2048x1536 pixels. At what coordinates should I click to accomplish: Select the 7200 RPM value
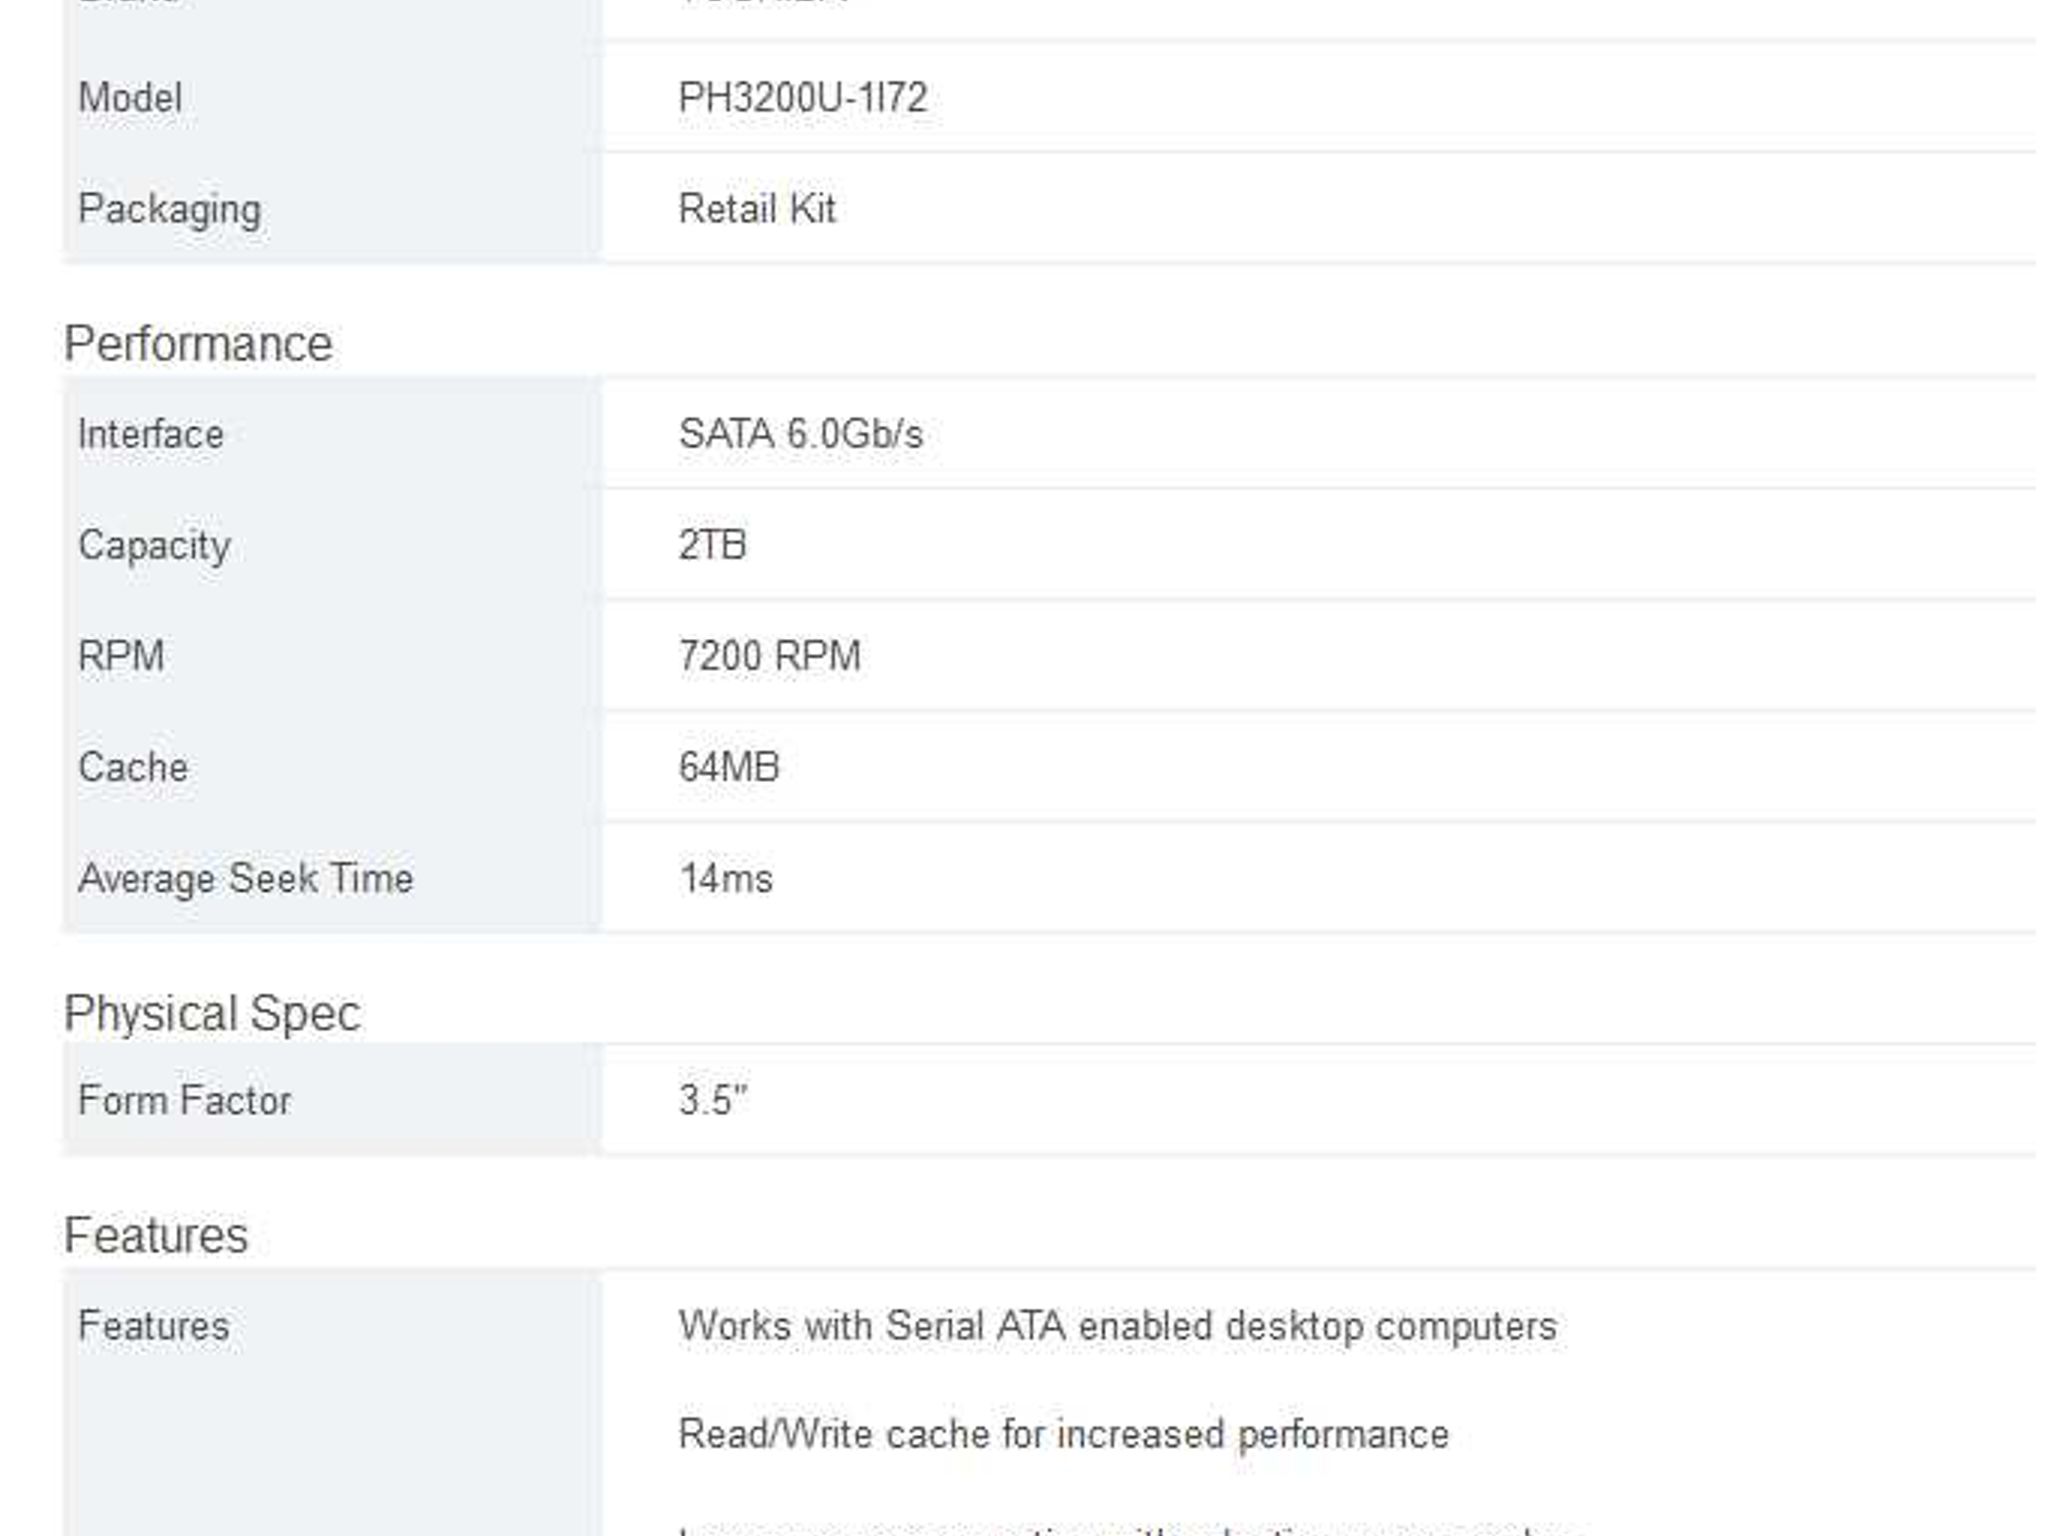coord(769,656)
